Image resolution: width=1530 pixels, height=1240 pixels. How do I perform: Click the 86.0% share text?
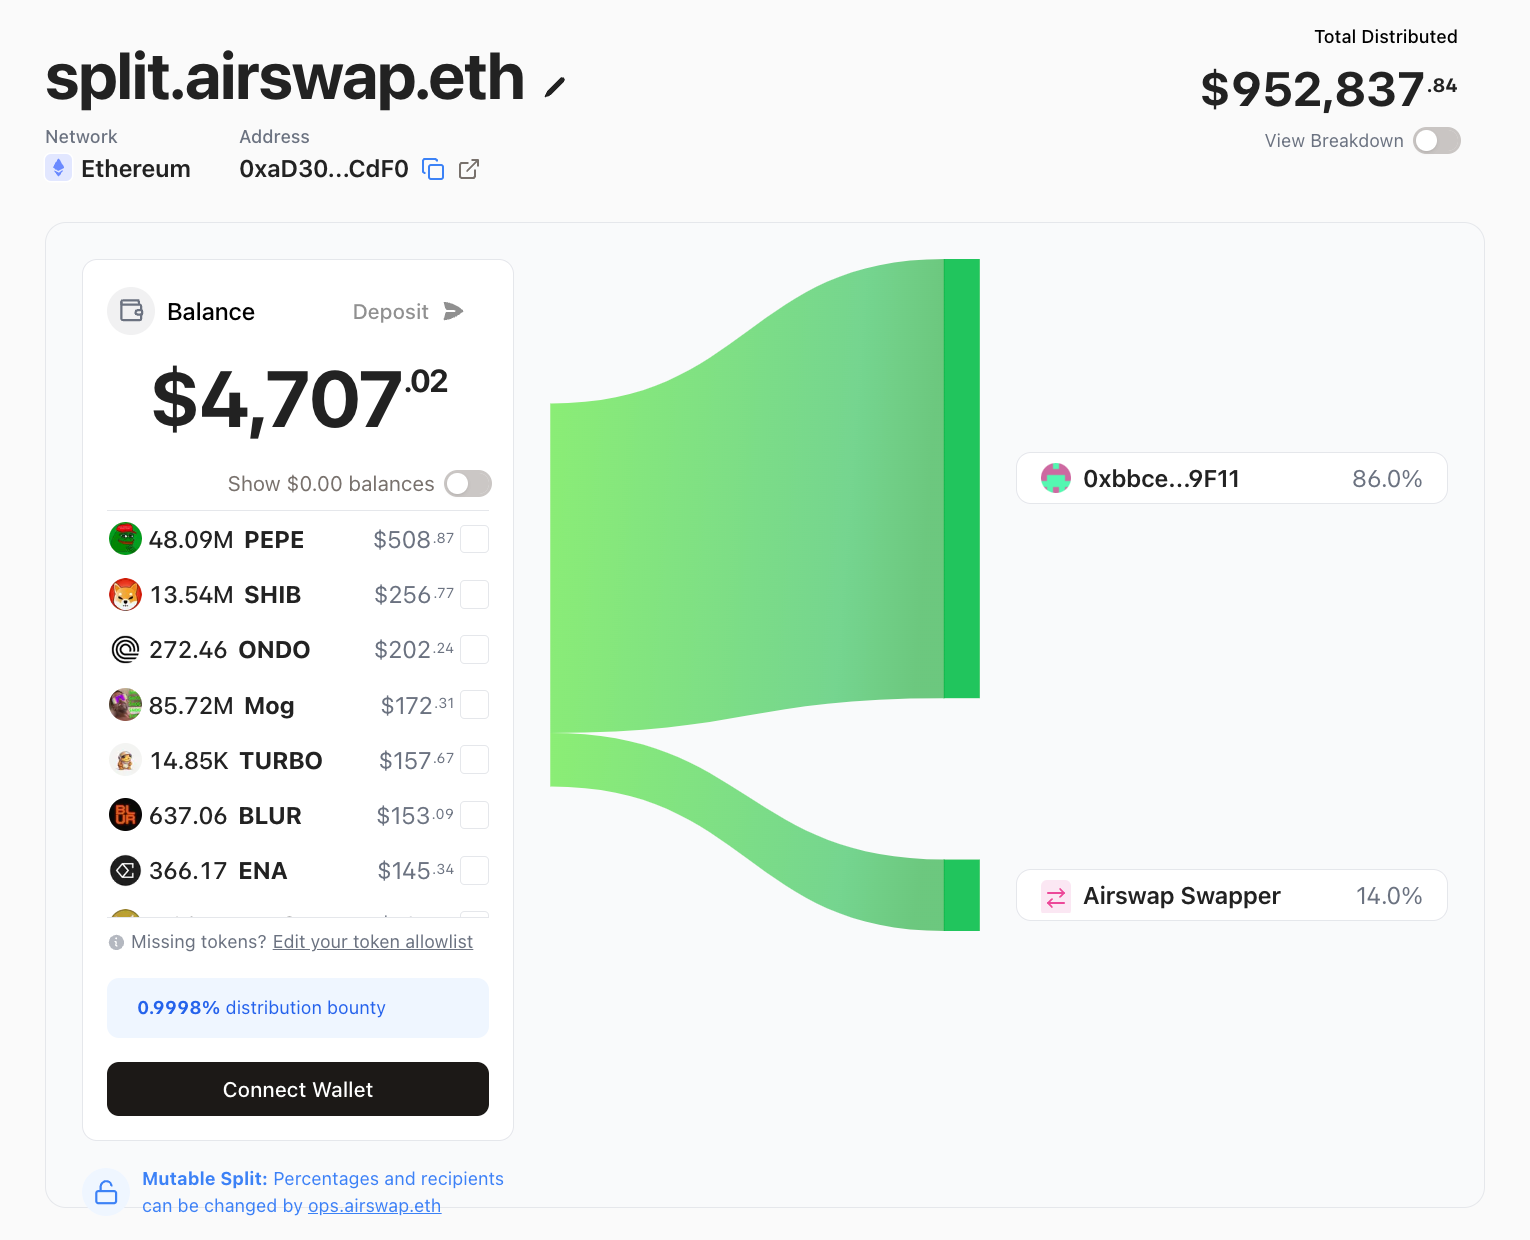[x=1387, y=479]
